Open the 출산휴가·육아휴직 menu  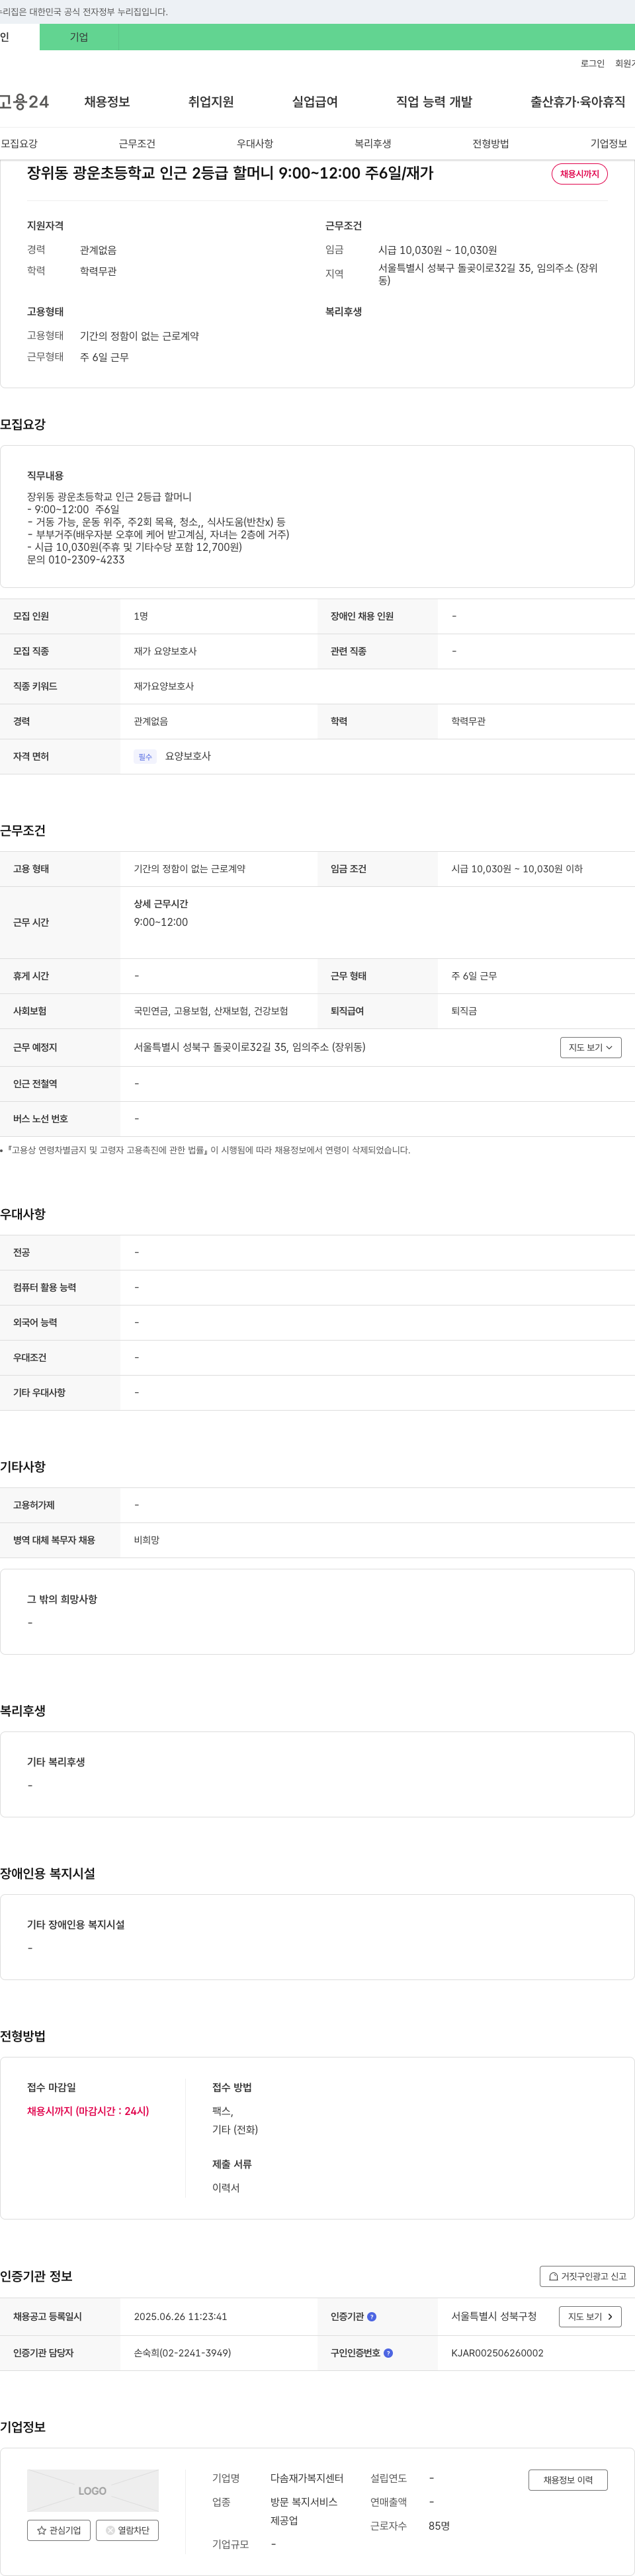point(578,102)
